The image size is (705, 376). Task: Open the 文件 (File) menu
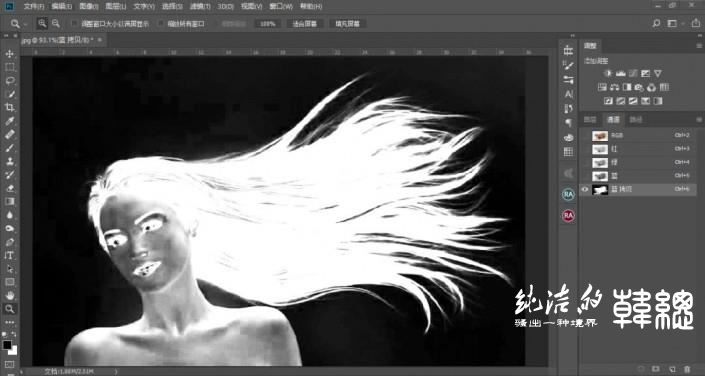(x=34, y=7)
